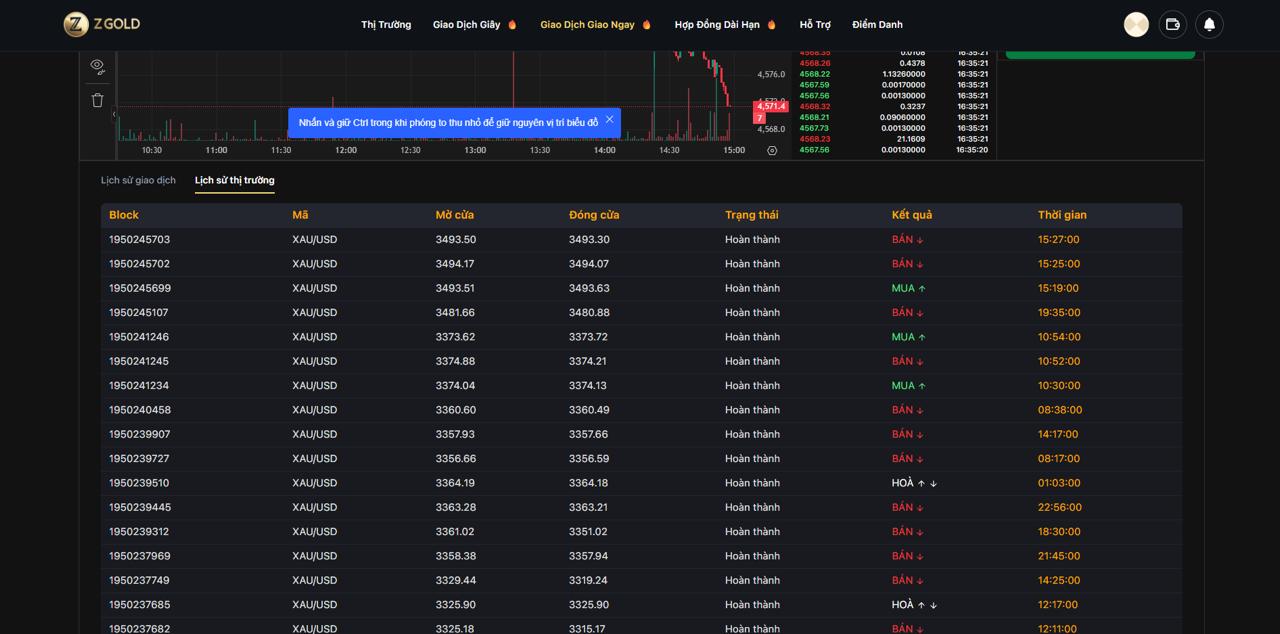The height and width of the screenshot is (634, 1280).
Task: Open Giao Dịch Giây menu
Action: [475, 25]
